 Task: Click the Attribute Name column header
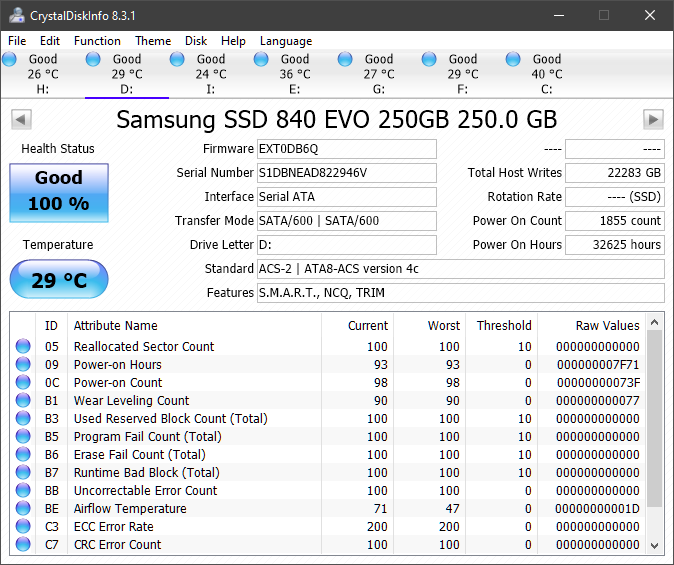point(194,325)
